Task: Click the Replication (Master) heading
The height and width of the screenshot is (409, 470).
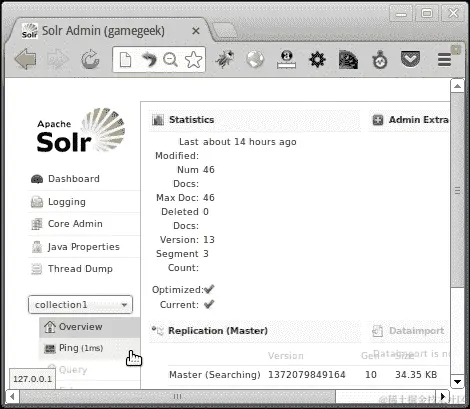Action: click(x=218, y=331)
